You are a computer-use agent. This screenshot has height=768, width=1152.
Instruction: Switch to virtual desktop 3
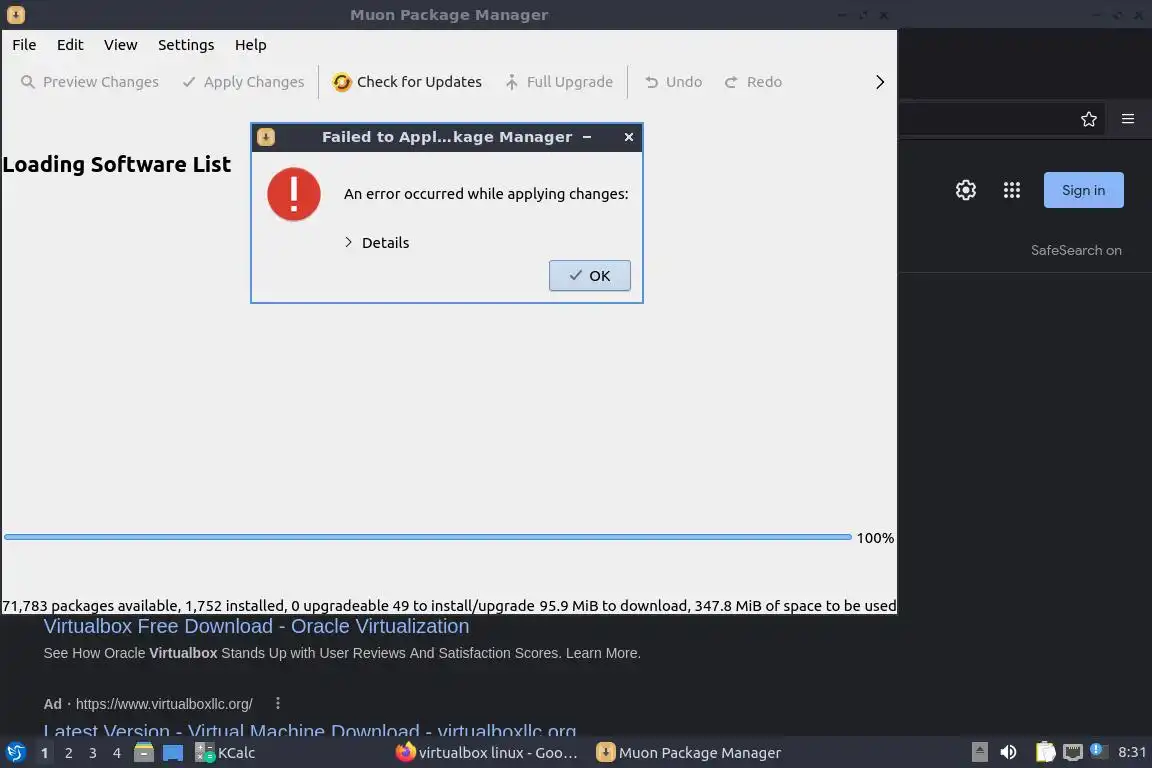(x=93, y=753)
